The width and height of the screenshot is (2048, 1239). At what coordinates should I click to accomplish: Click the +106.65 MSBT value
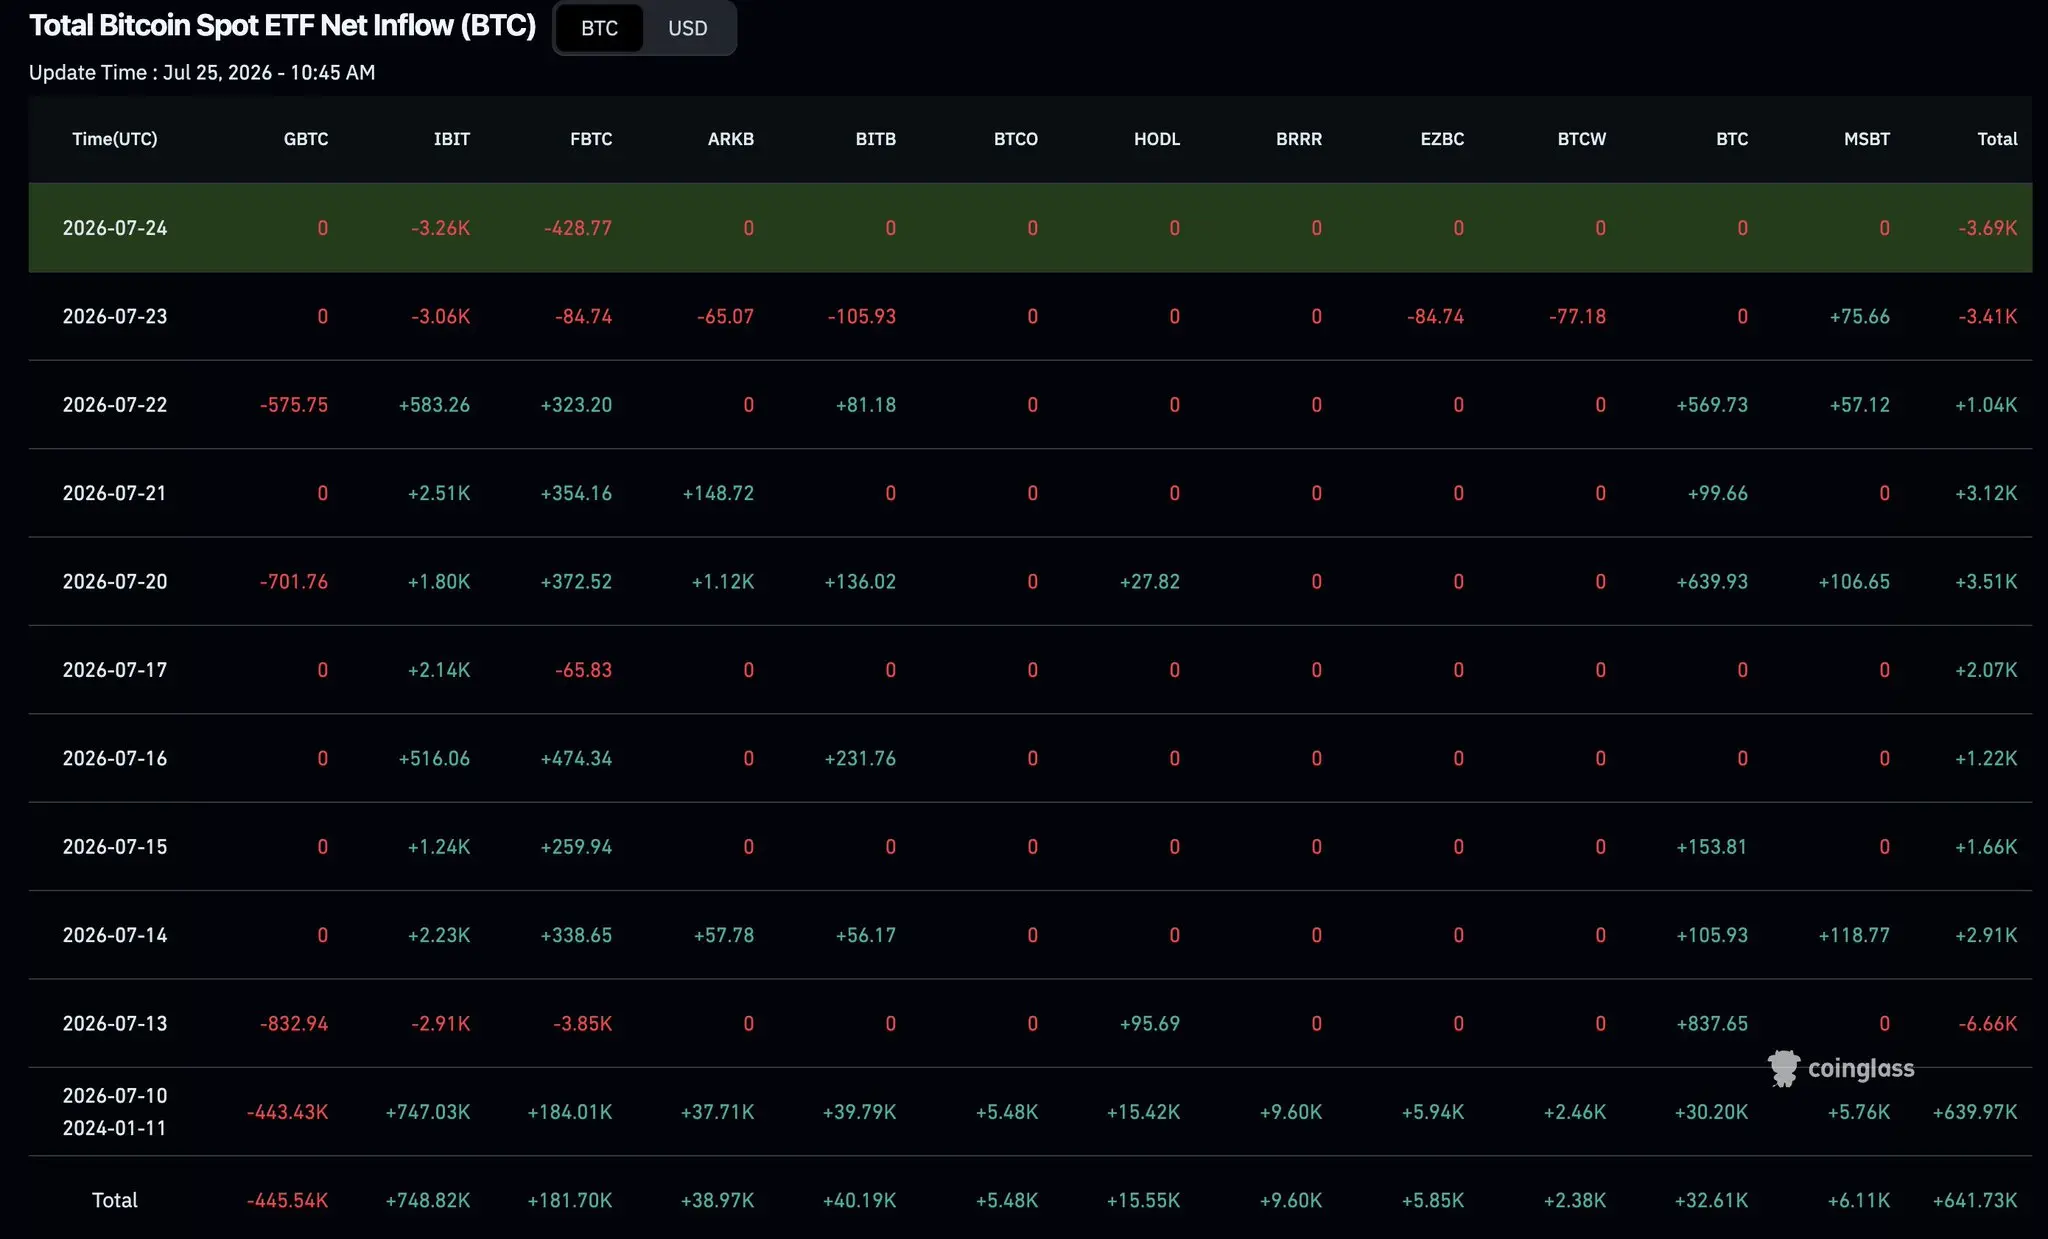click(1854, 581)
